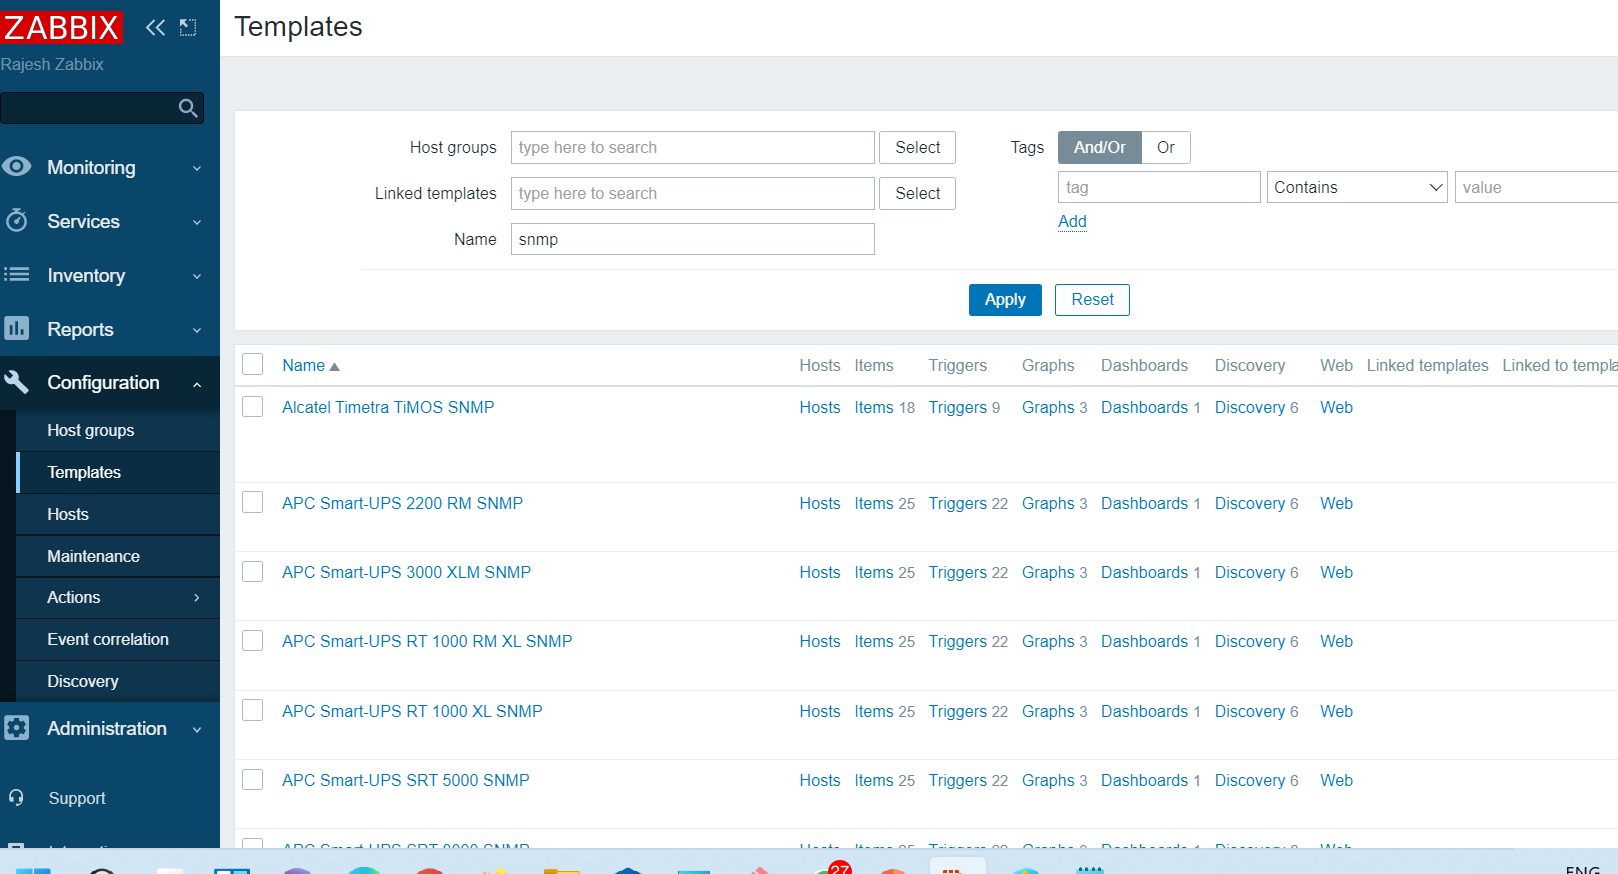
Task: Toggle sidebar kiosk/hide mode icon
Action: pos(188,27)
